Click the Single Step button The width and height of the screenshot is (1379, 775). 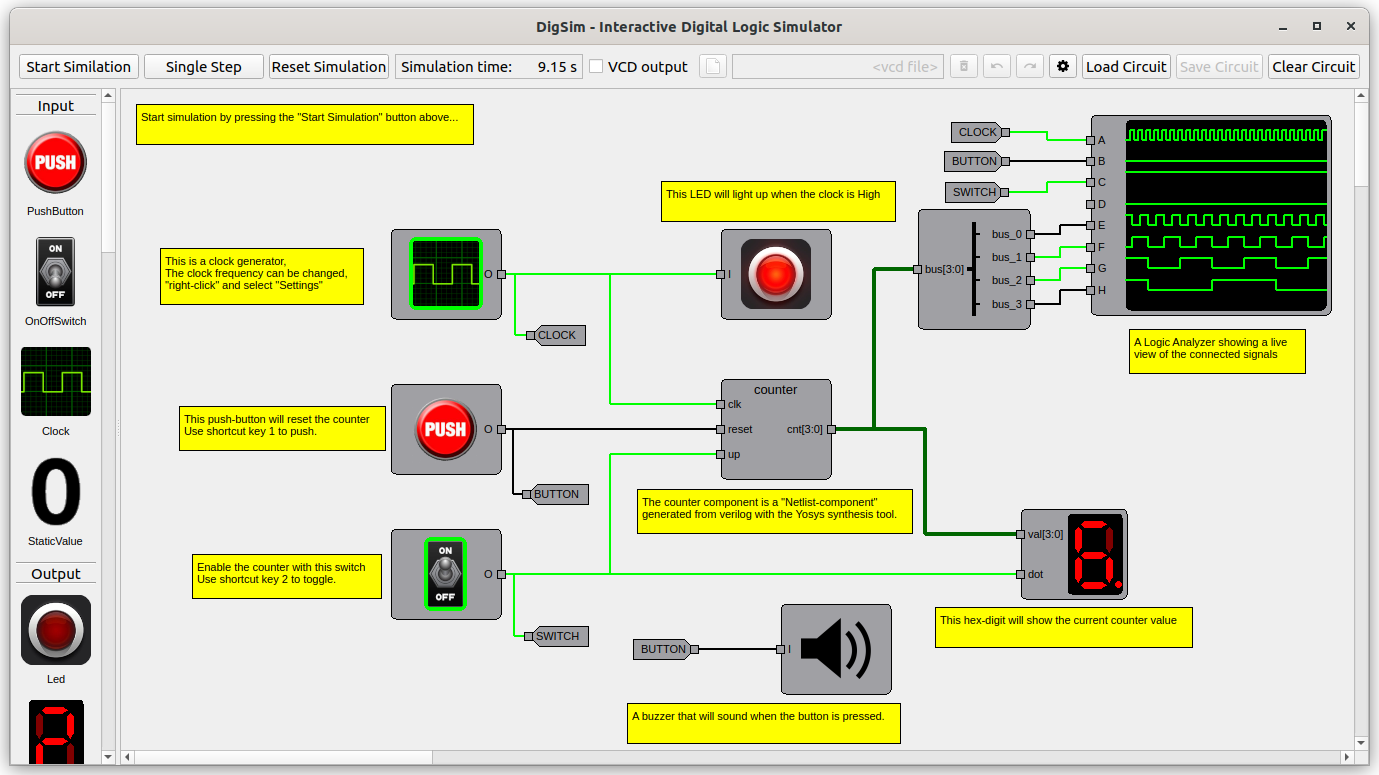click(203, 66)
